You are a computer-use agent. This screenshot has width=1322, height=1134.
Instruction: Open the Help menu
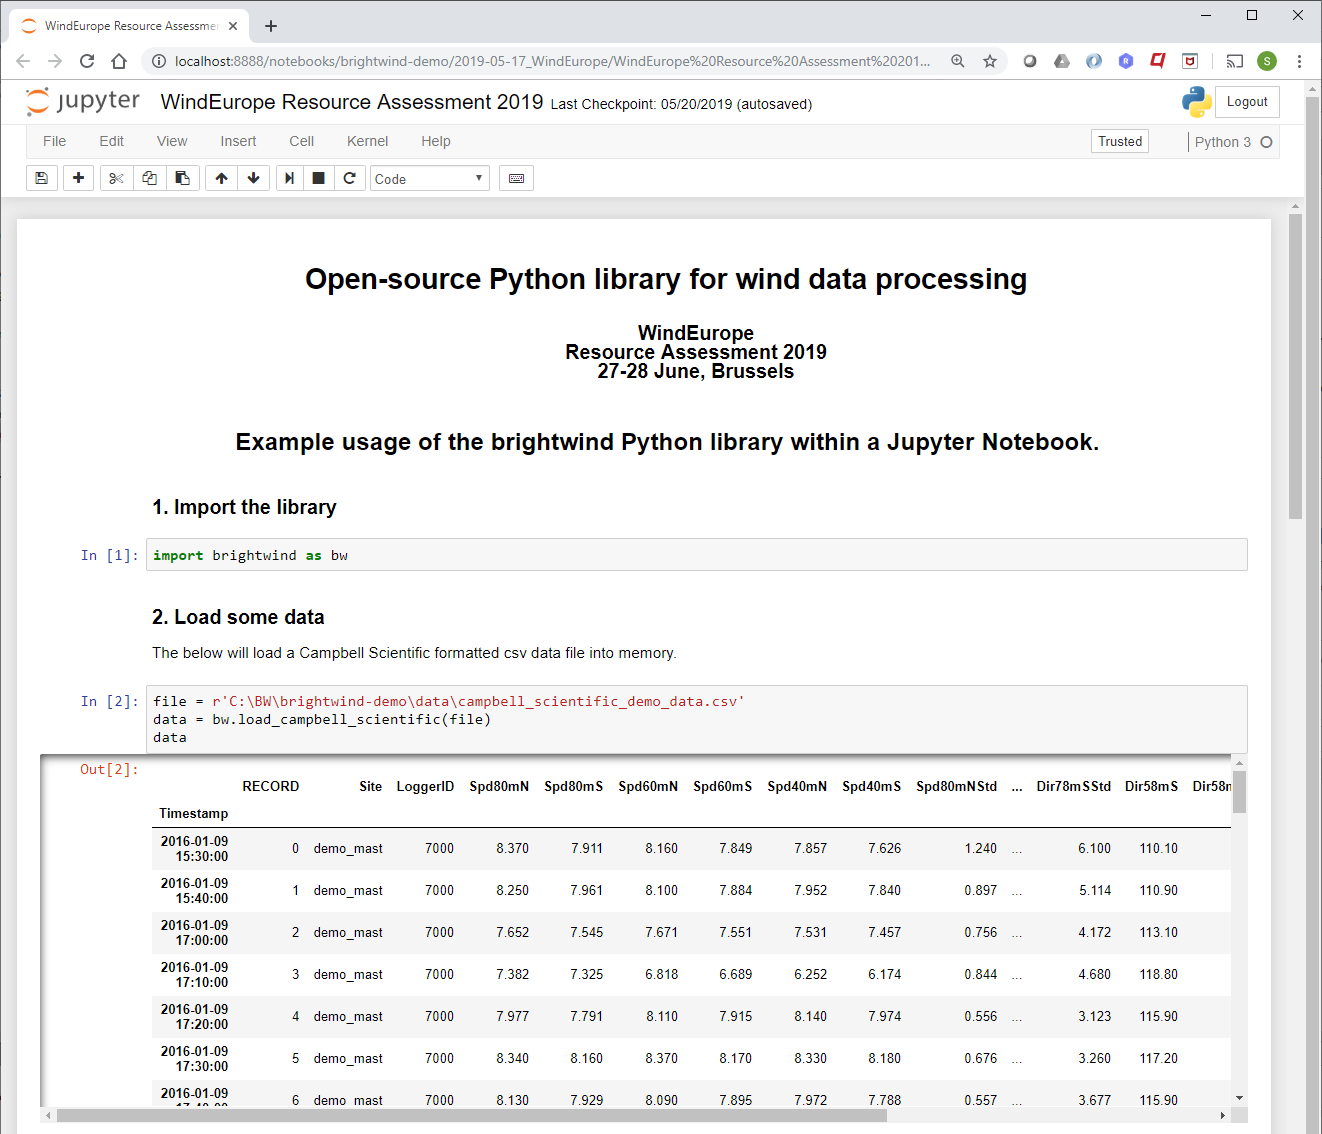coord(435,141)
